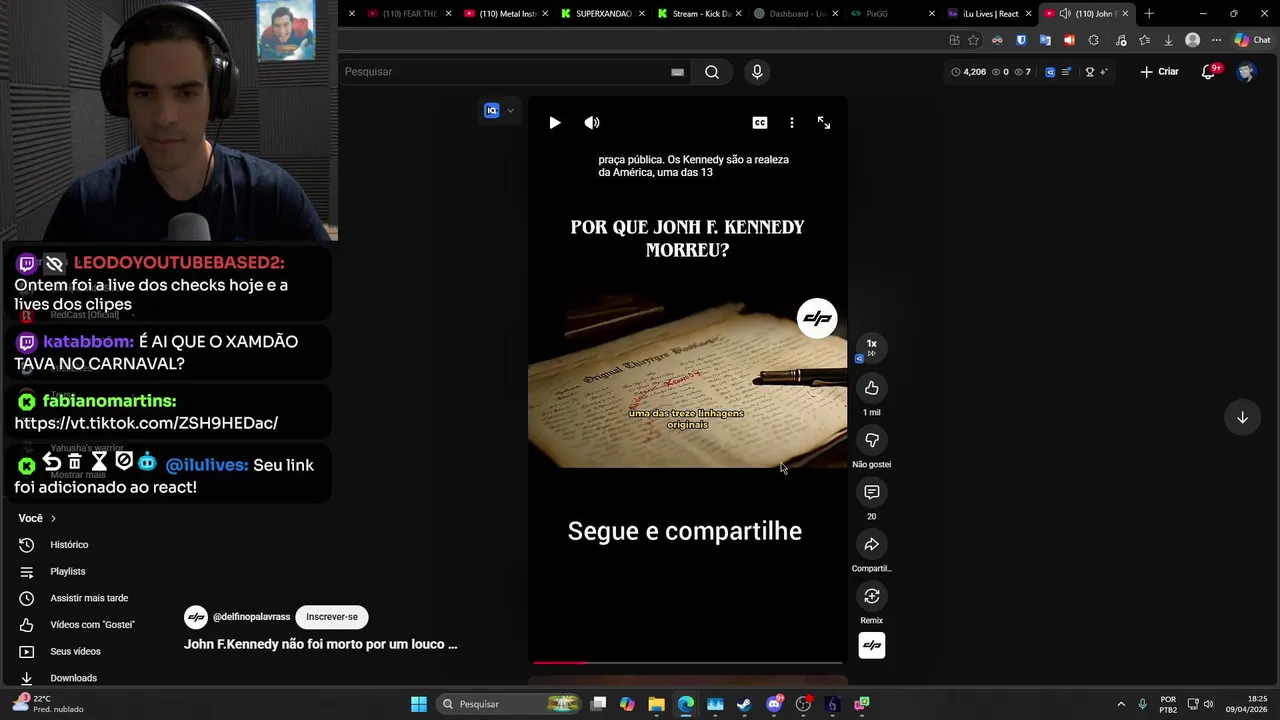Screen dimensions: 1280x720
Task: Click the TikTok link in chat overlay
Action: [146, 423]
